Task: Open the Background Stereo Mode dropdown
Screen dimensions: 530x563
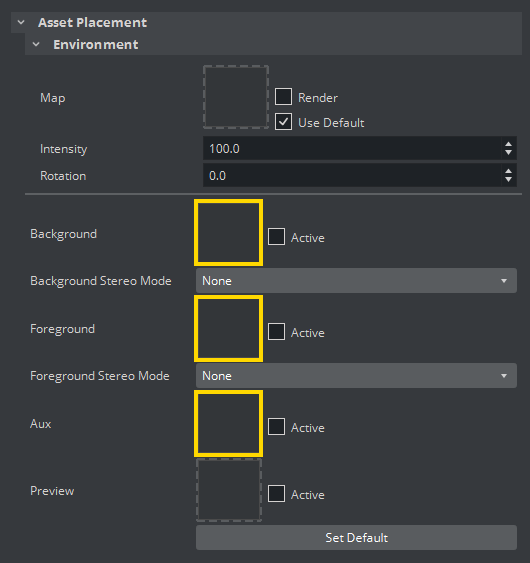Action: pyautogui.click(x=356, y=280)
